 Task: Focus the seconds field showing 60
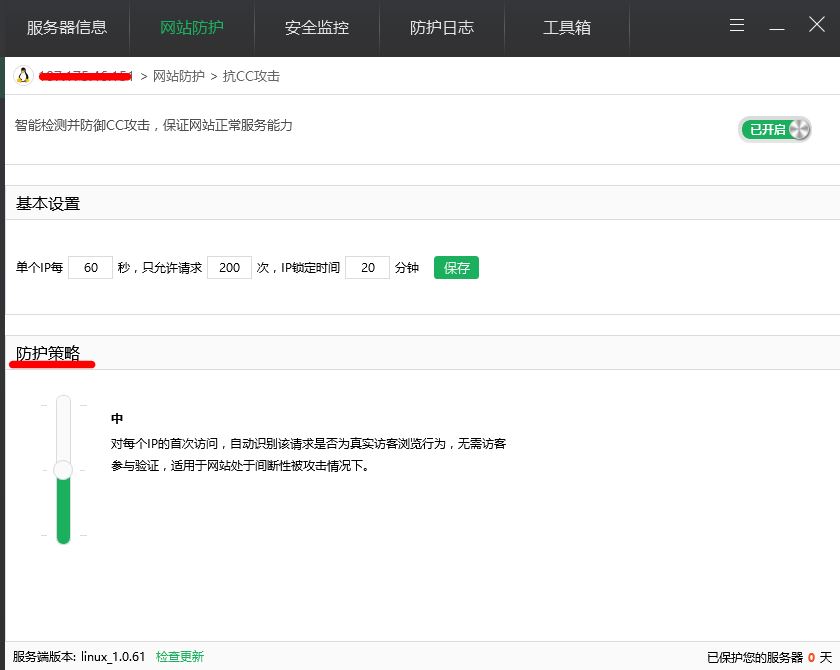(91, 268)
